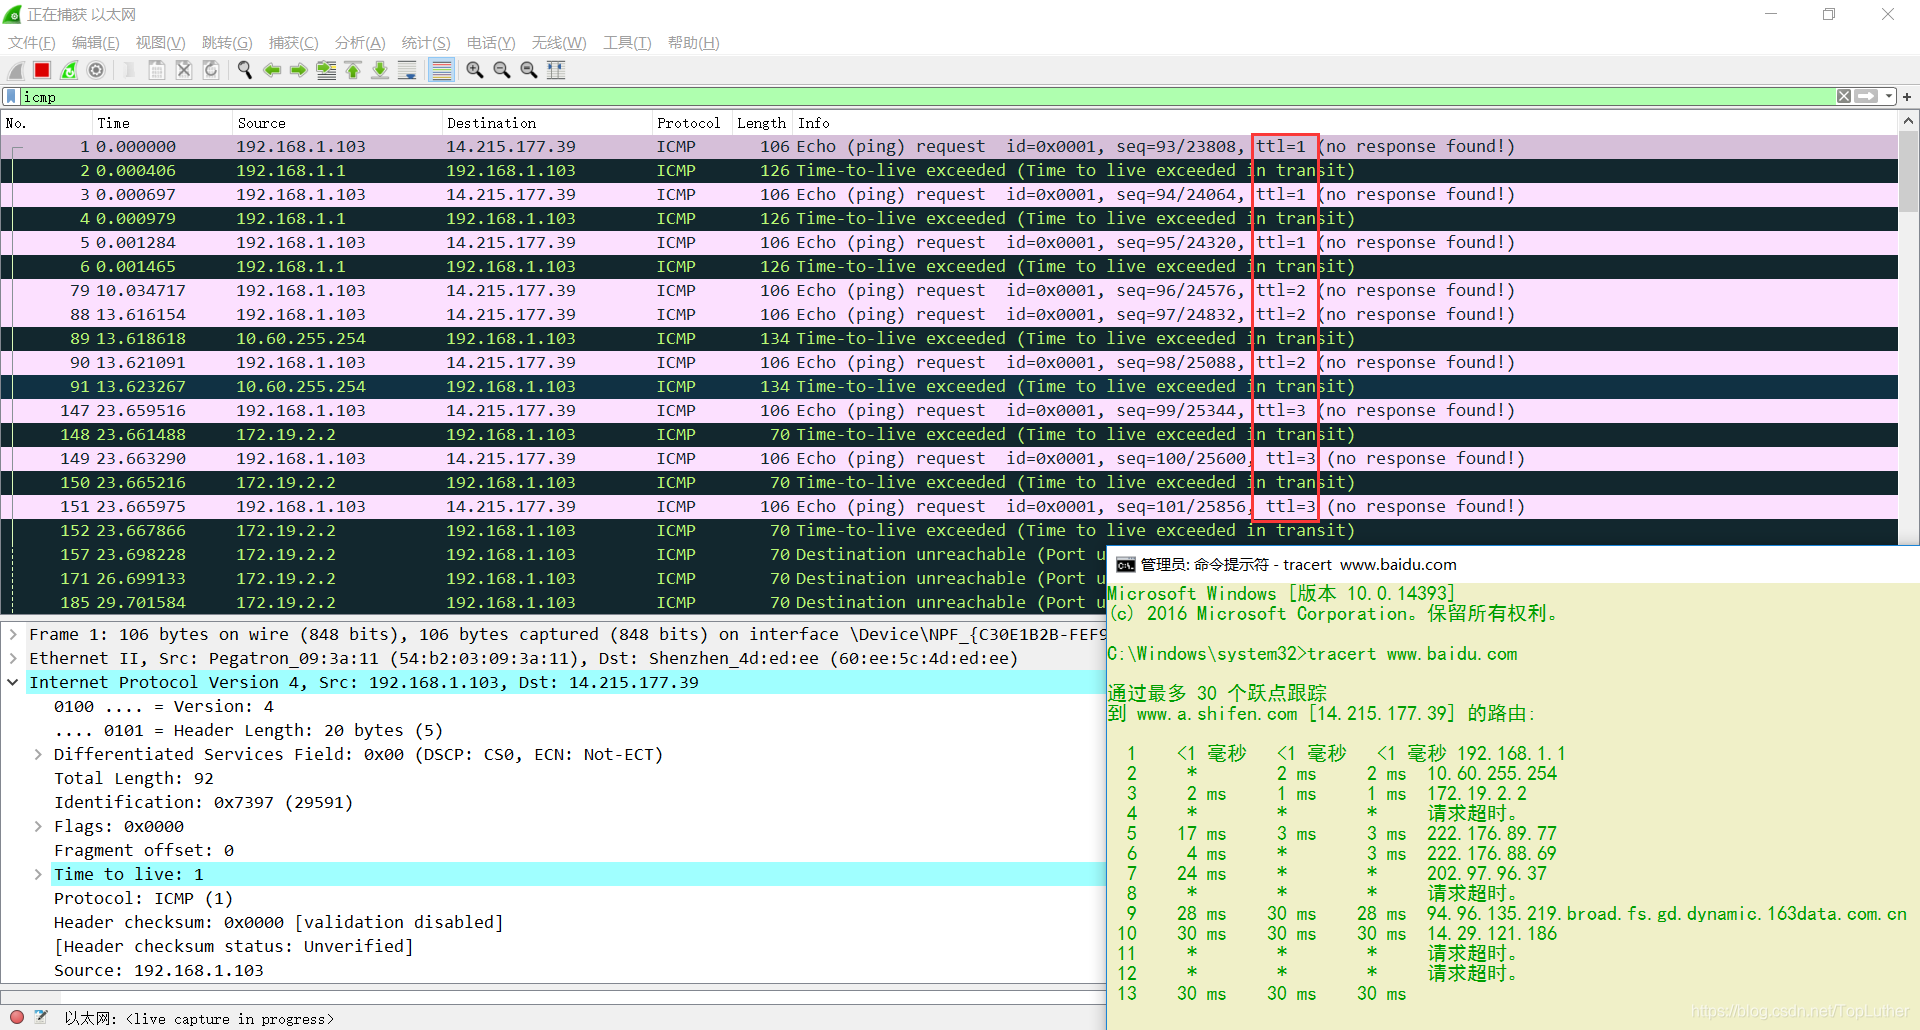Open expert information status icon

[17, 1017]
